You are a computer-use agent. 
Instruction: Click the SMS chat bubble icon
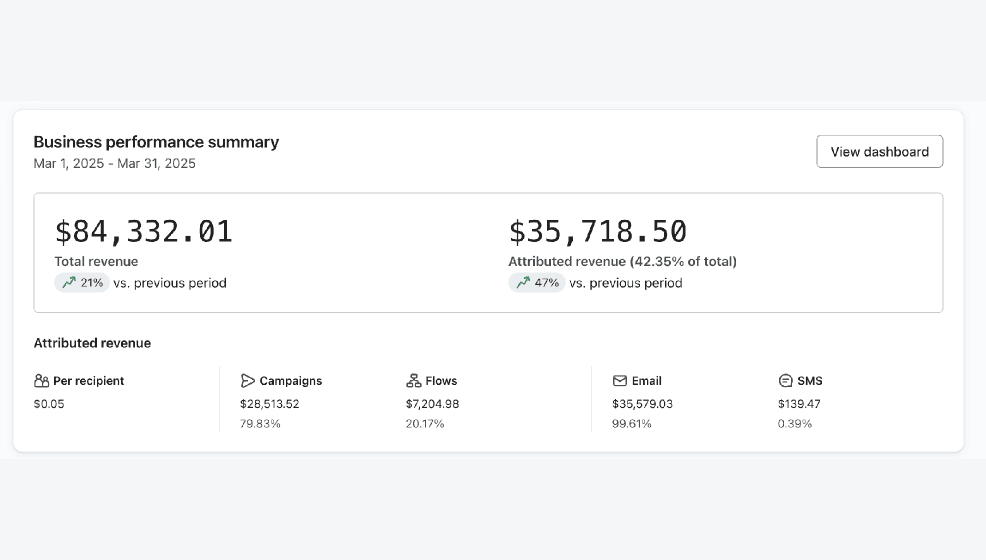(x=785, y=381)
